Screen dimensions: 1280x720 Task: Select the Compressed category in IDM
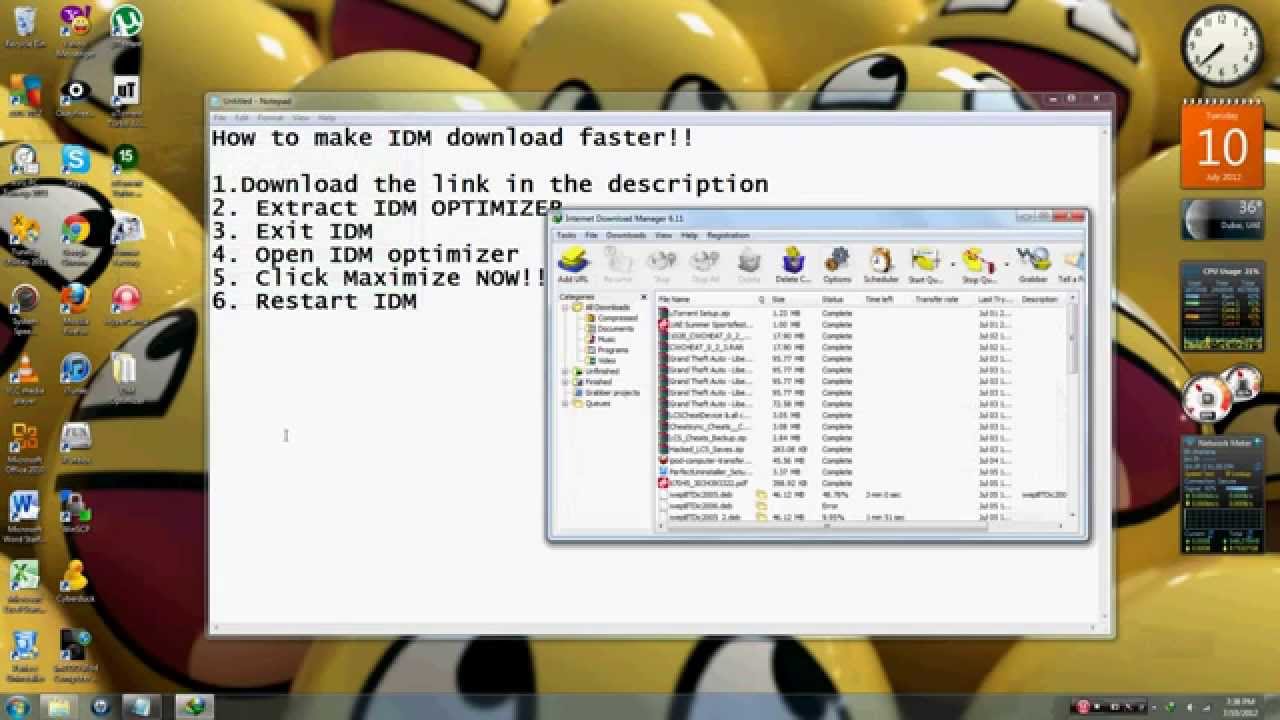(x=617, y=318)
